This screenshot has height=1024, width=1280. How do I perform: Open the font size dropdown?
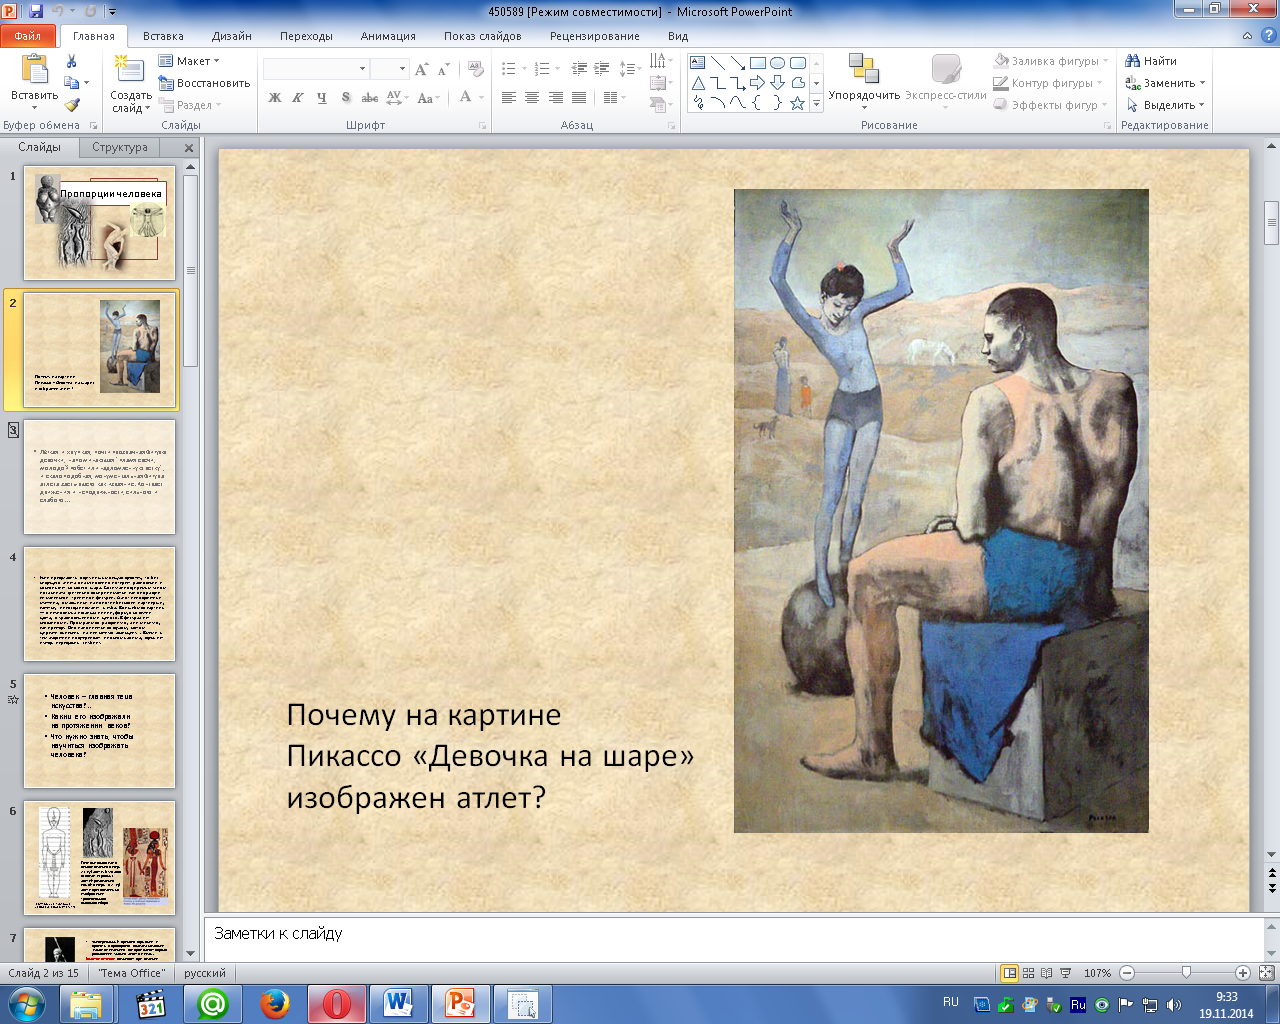[402, 69]
